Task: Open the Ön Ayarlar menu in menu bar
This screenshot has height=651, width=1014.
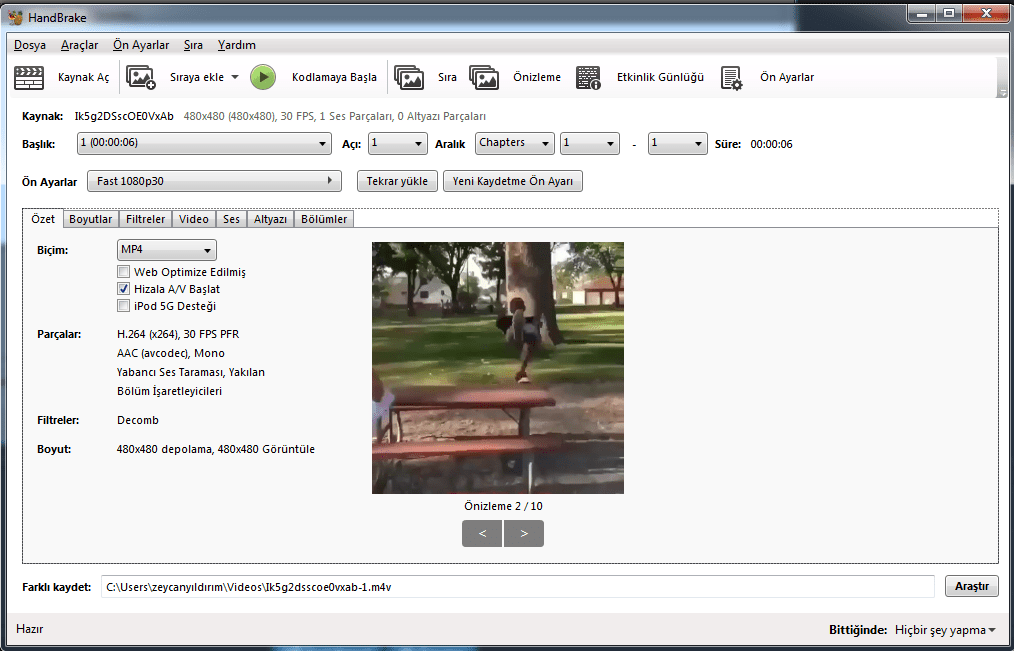Action: [x=141, y=45]
